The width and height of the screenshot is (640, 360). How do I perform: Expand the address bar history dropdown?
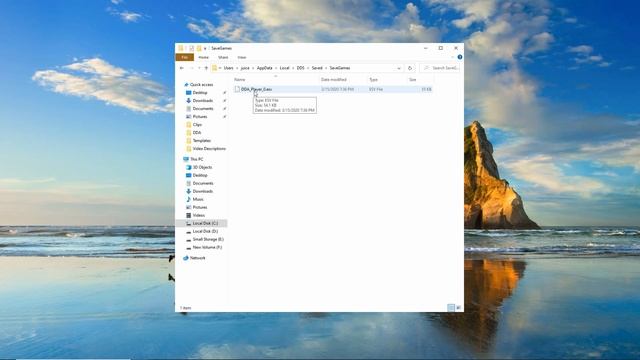pyautogui.click(x=399, y=68)
